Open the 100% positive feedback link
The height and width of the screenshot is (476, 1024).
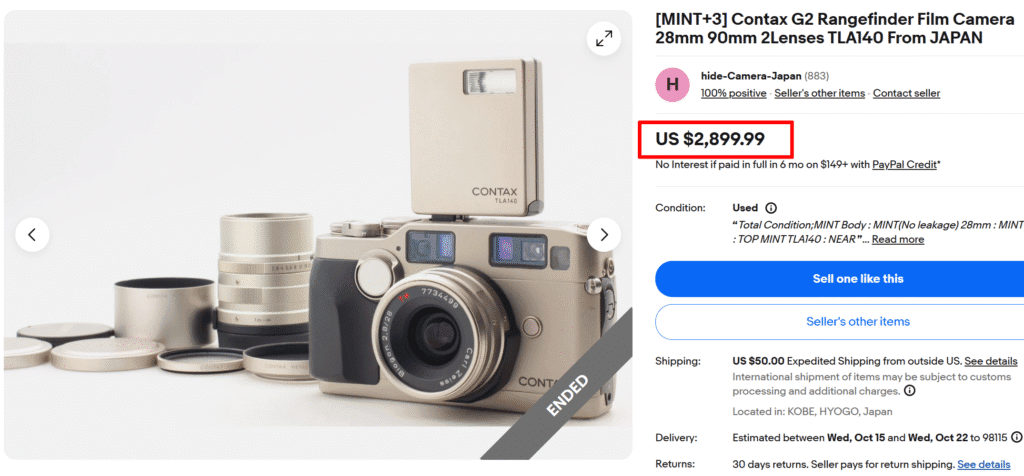pos(733,93)
